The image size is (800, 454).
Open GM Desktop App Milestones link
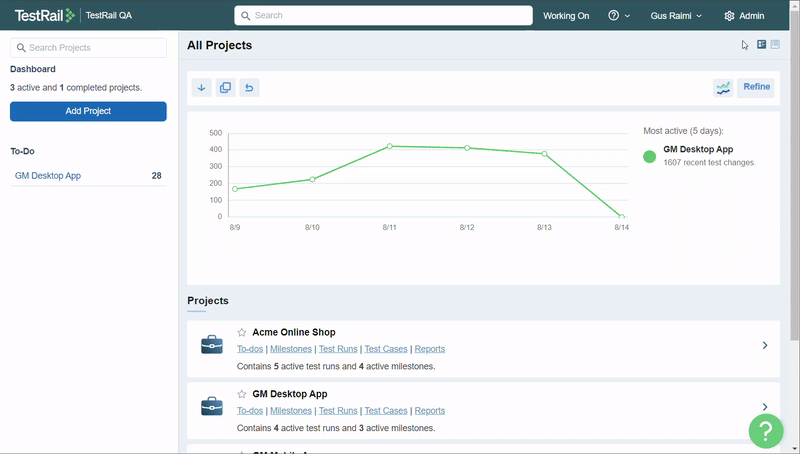point(291,411)
